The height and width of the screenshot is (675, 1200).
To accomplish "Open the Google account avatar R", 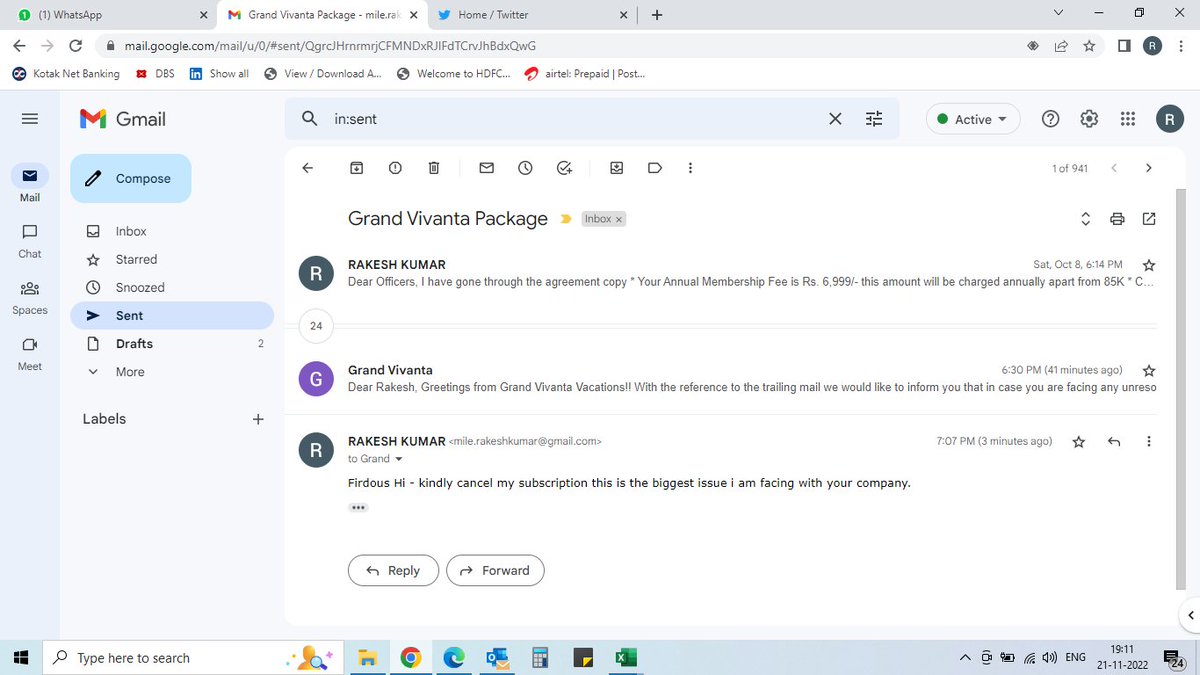I will coord(1170,119).
